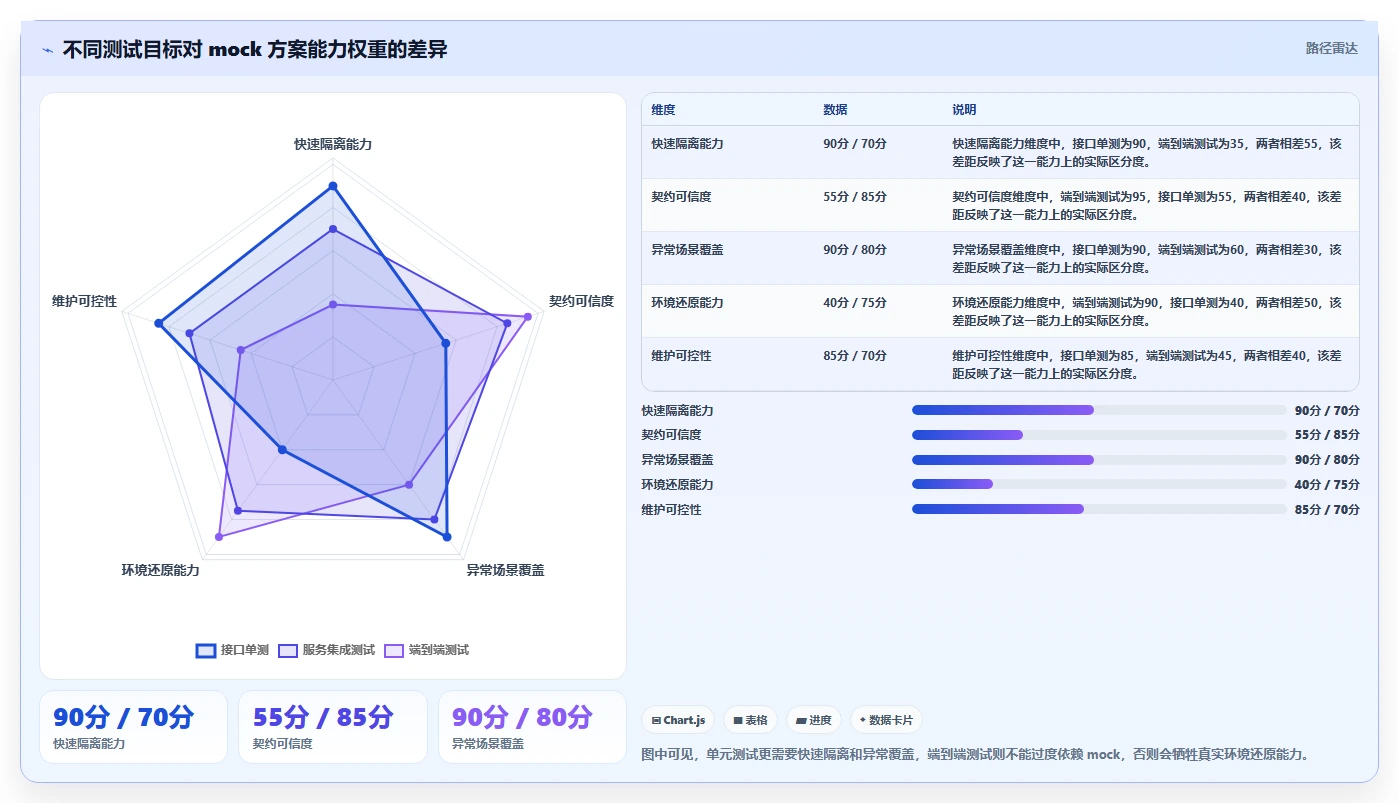Select the 数据卡片 tag
Viewport: 1399px width, 803px height.
click(x=886, y=720)
